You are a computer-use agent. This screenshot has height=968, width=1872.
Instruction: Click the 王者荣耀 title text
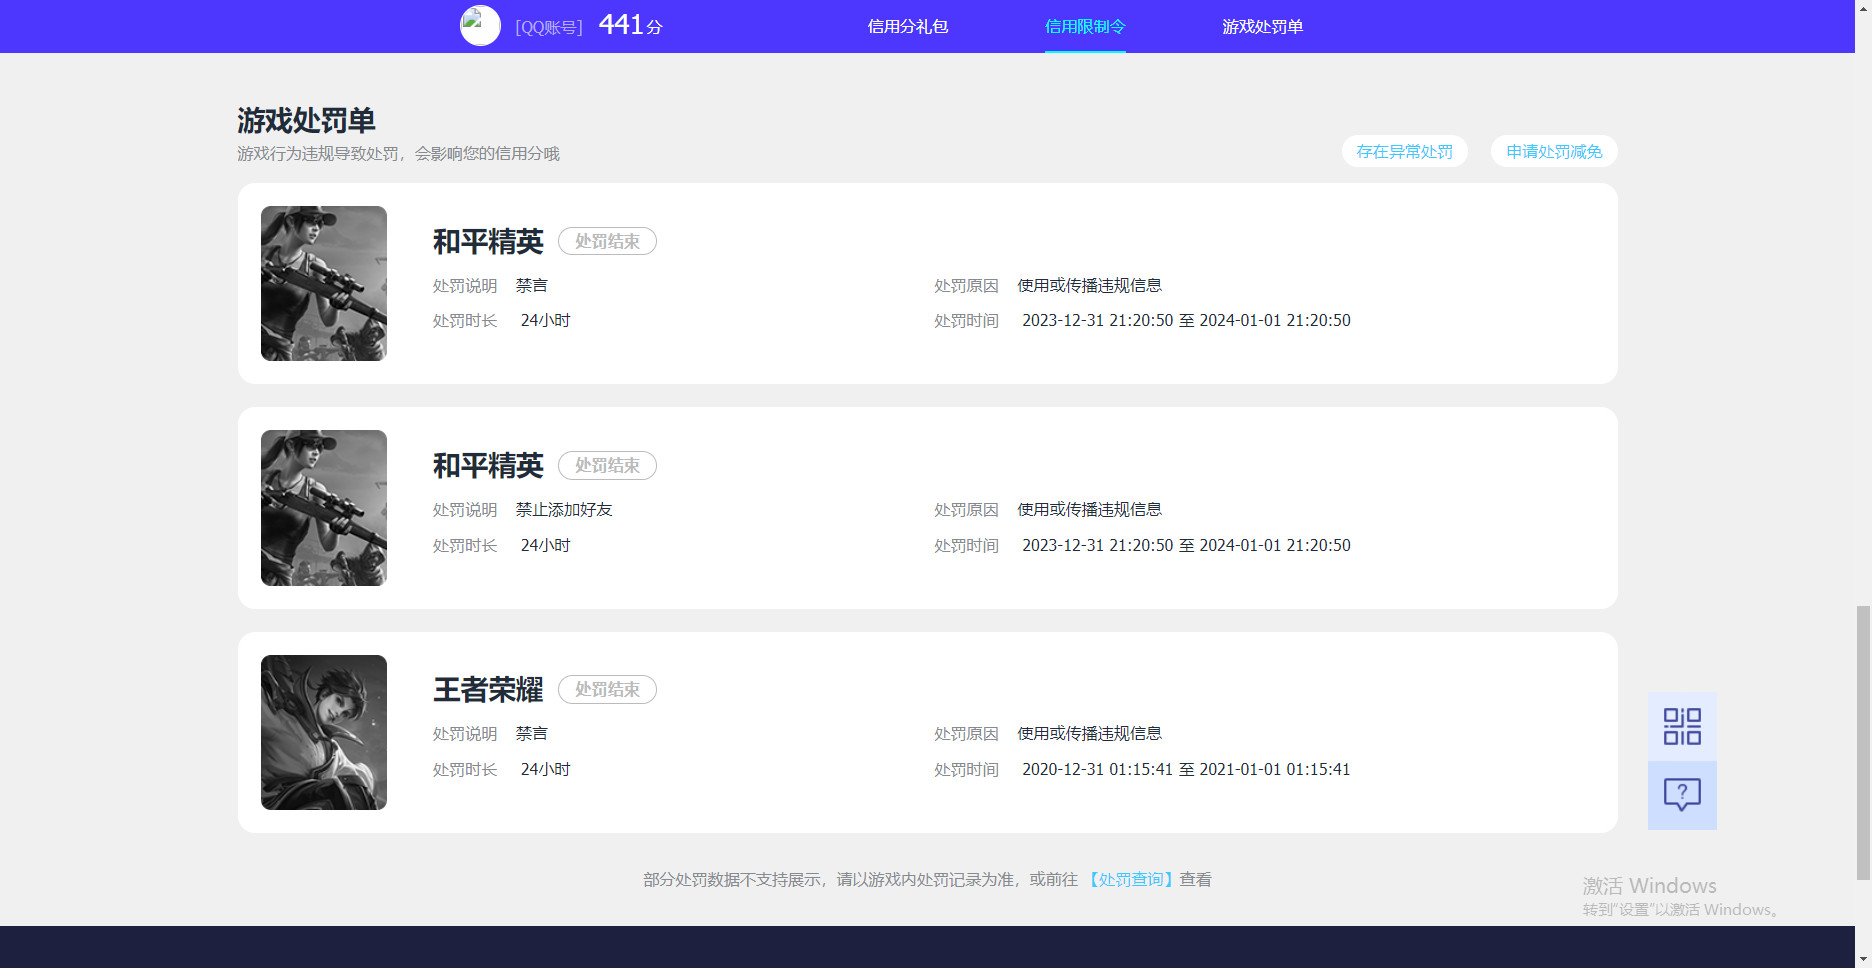(x=488, y=690)
